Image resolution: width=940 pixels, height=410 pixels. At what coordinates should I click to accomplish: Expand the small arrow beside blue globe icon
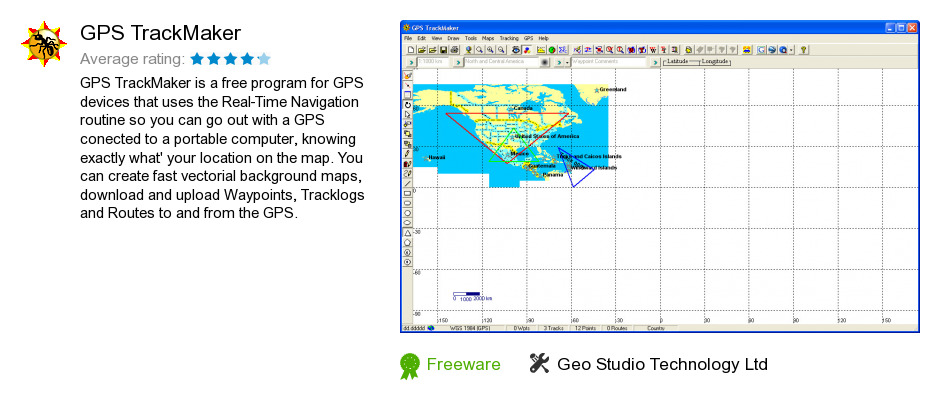[791, 50]
